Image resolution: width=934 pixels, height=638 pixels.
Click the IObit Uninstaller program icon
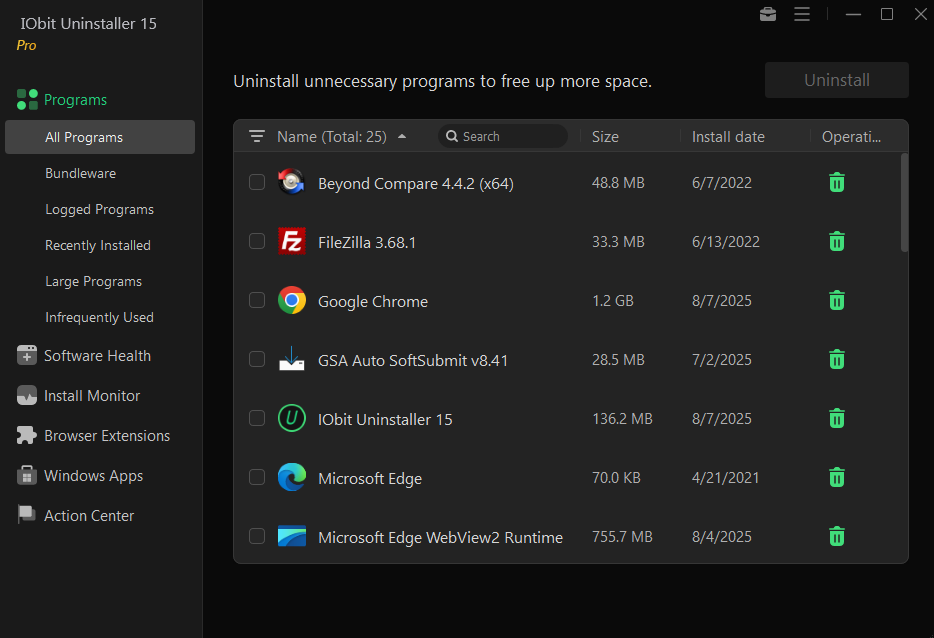click(x=292, y=418)
